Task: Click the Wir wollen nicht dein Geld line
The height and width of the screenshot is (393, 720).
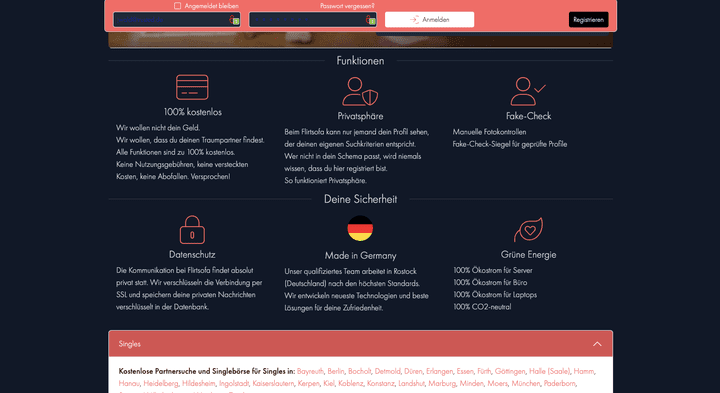Action: 158,128
